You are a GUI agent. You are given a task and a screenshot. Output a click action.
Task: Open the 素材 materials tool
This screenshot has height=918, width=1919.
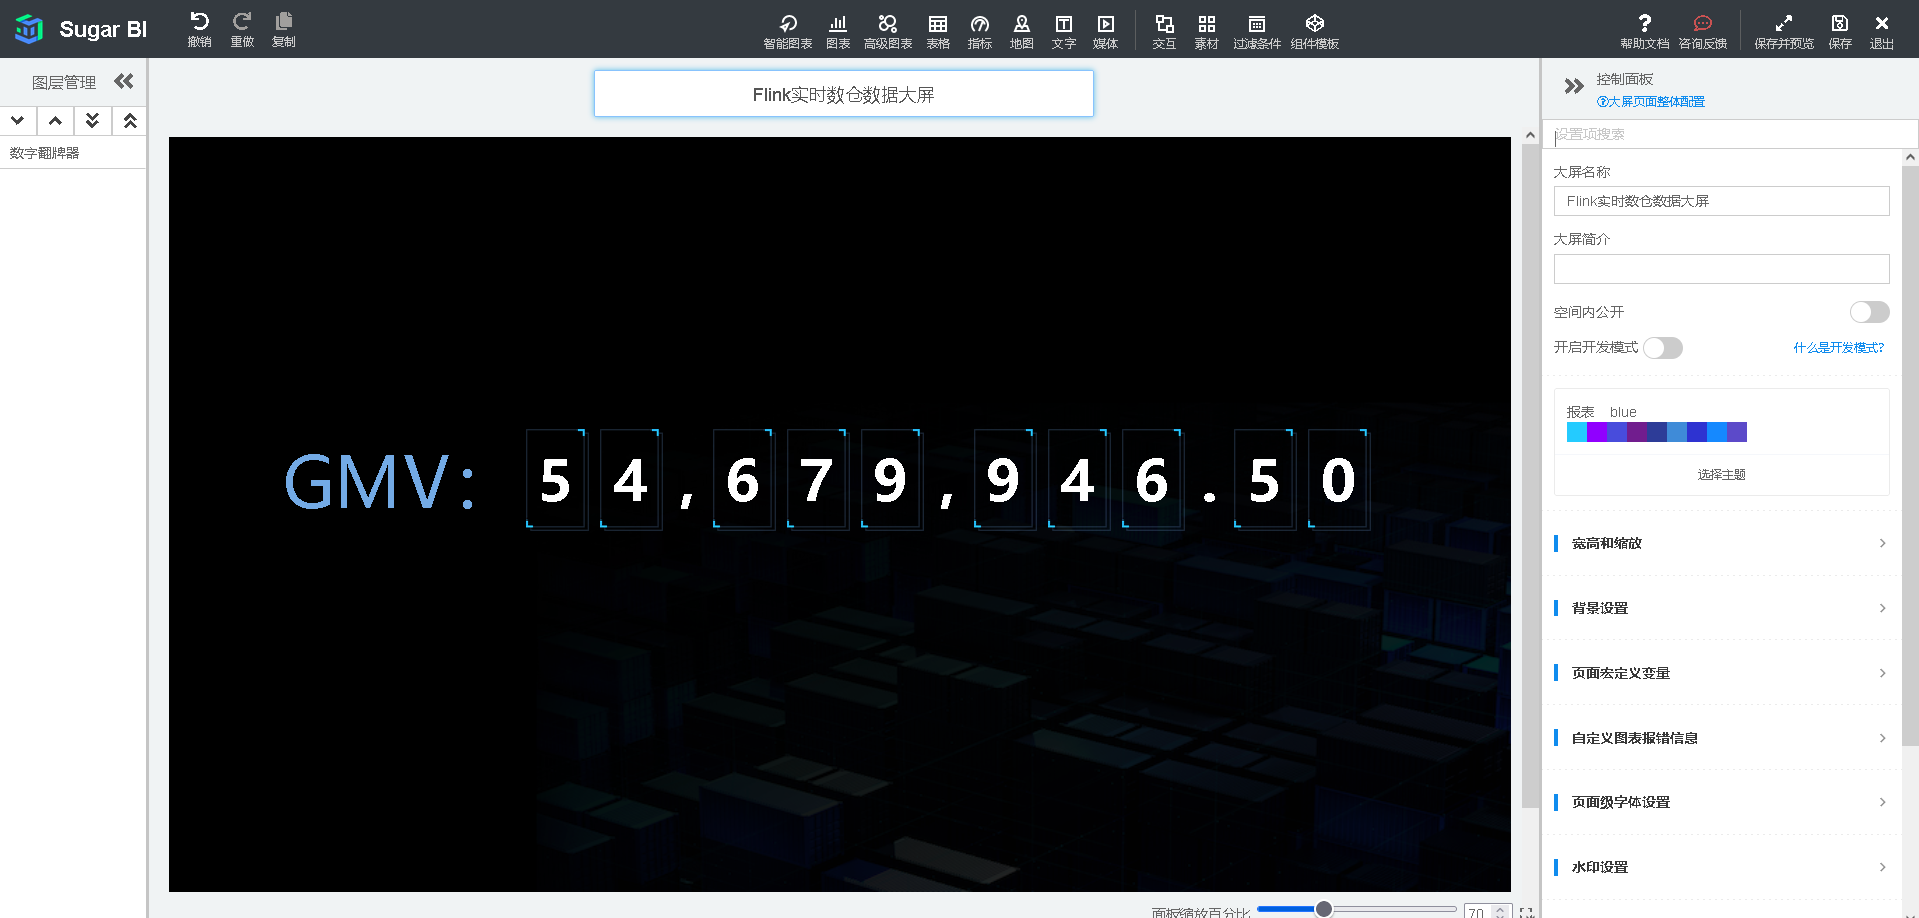1207,31
